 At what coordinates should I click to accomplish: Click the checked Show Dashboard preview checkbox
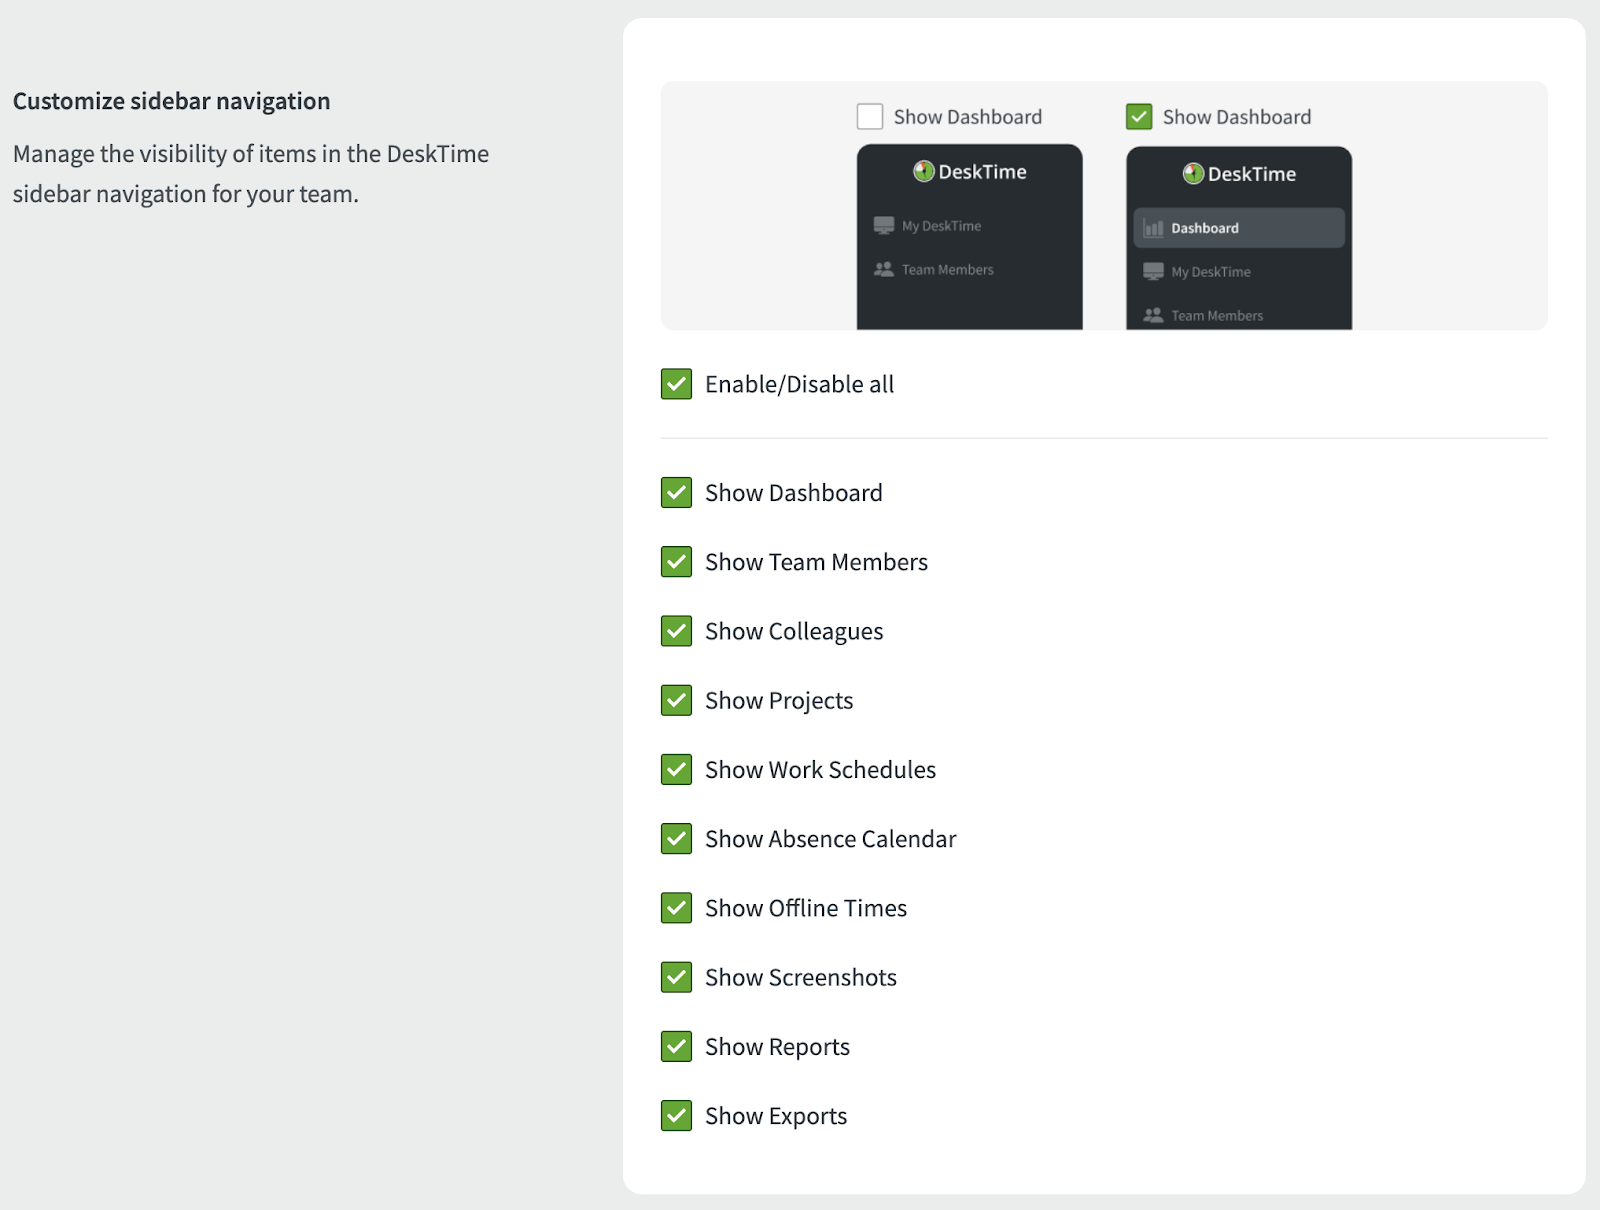click(x=1139, y=117)
